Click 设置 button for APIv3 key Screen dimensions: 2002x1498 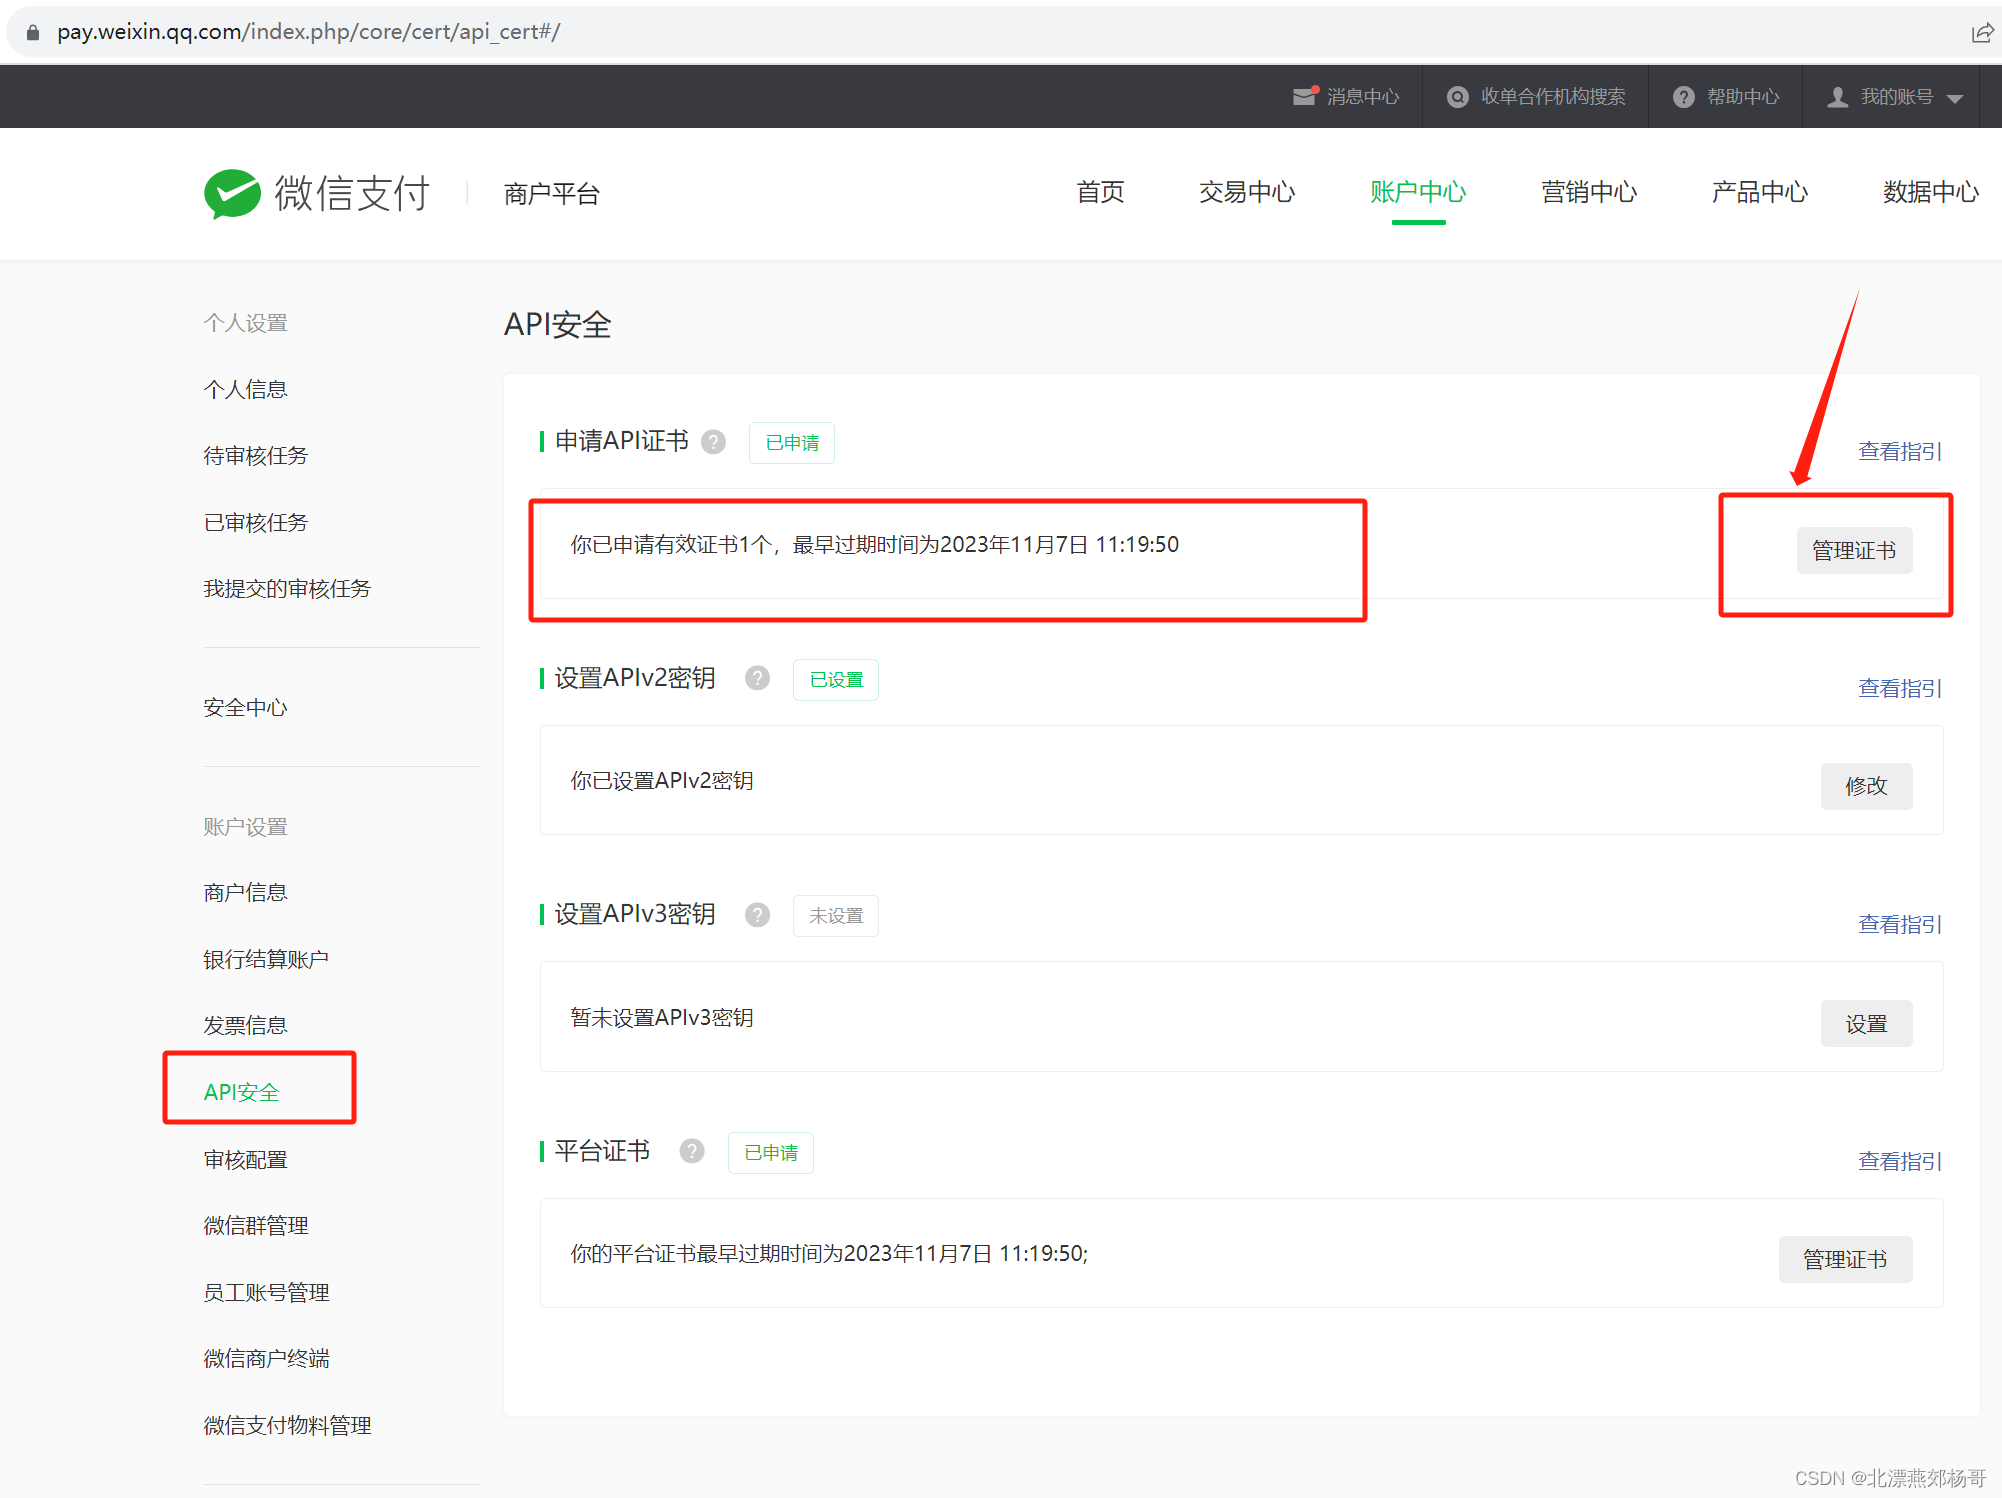(x=1865, y=1024)
